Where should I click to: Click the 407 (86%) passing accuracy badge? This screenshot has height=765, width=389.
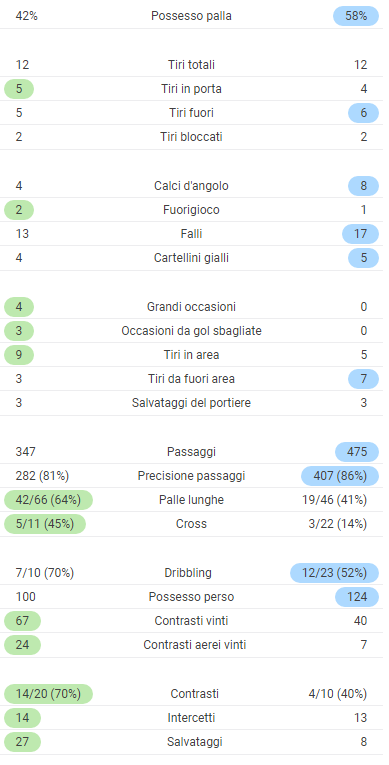[x=340, y=476]
